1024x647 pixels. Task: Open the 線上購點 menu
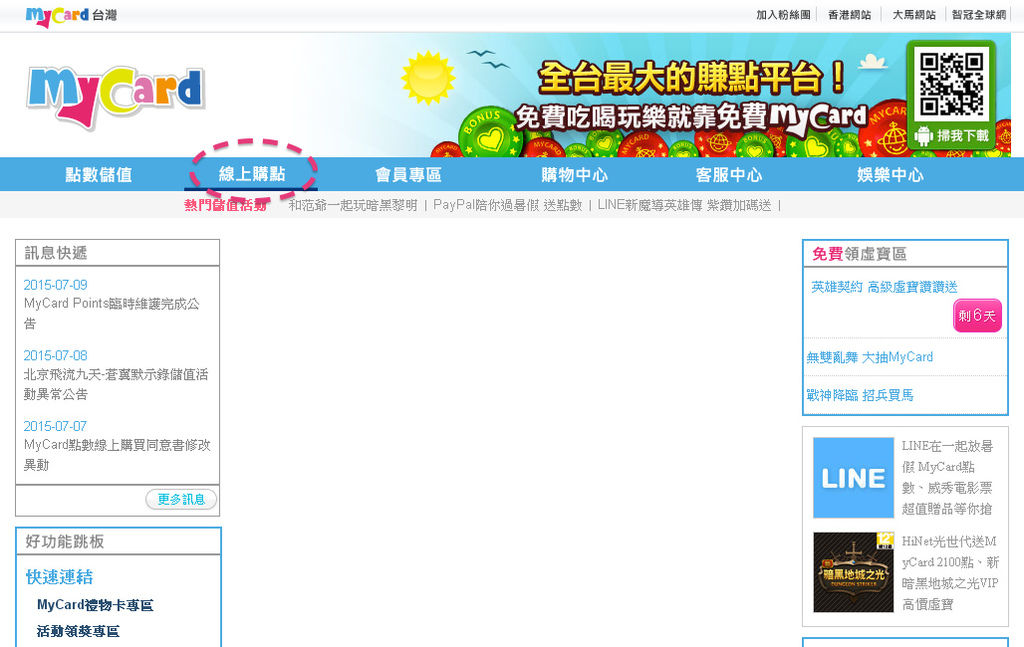pos(252,174)
